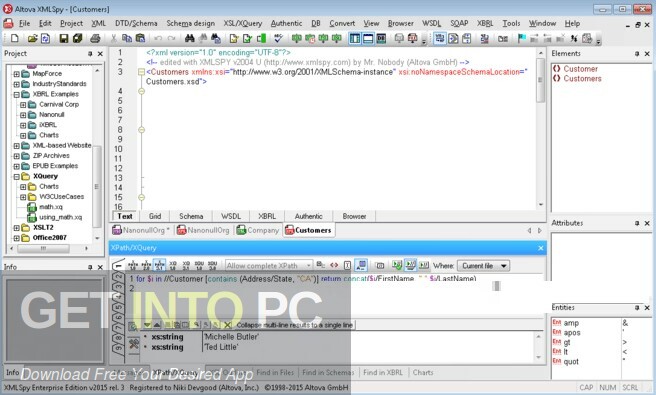This screenshot has width=656, height=395.
Task: Check well-formedness with the yellow checkmark icon
Action: tap(234, 38)
